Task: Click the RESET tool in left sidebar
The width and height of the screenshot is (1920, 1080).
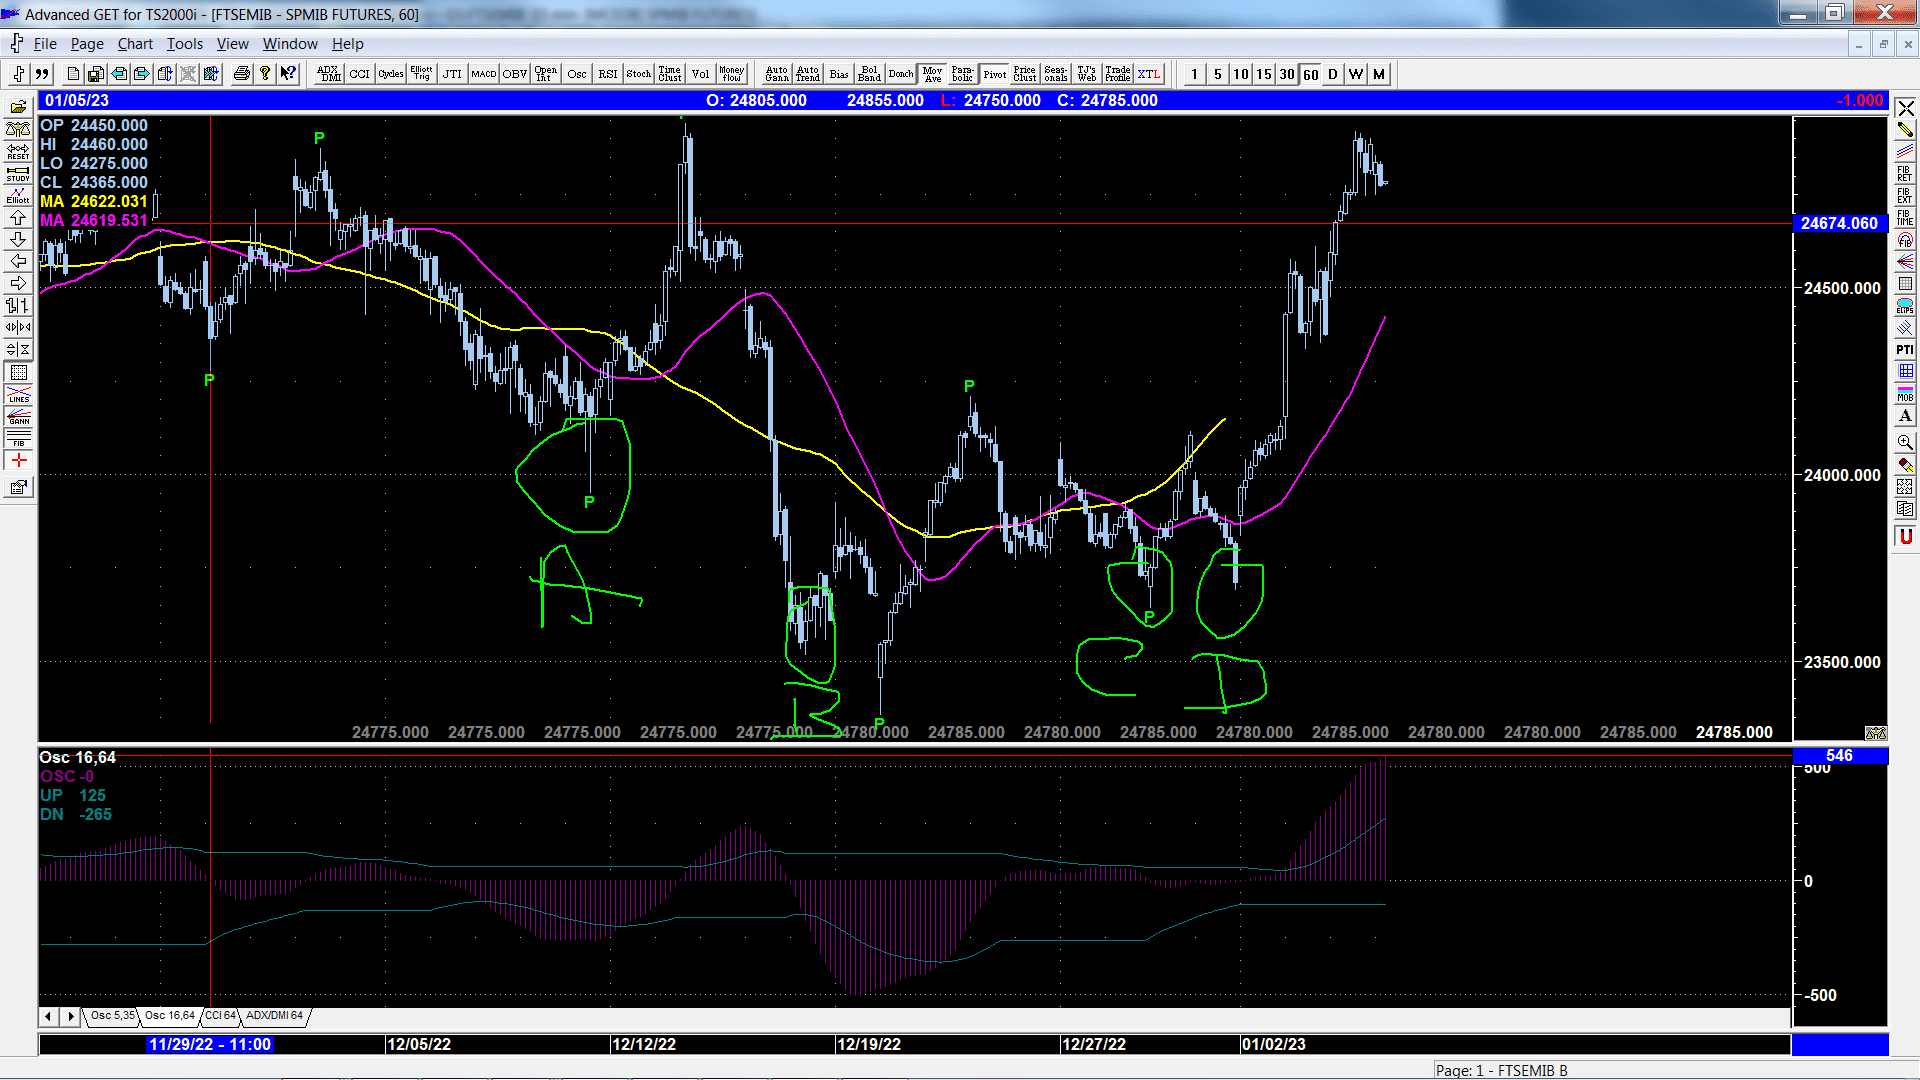Action: [x=18, y=151]
